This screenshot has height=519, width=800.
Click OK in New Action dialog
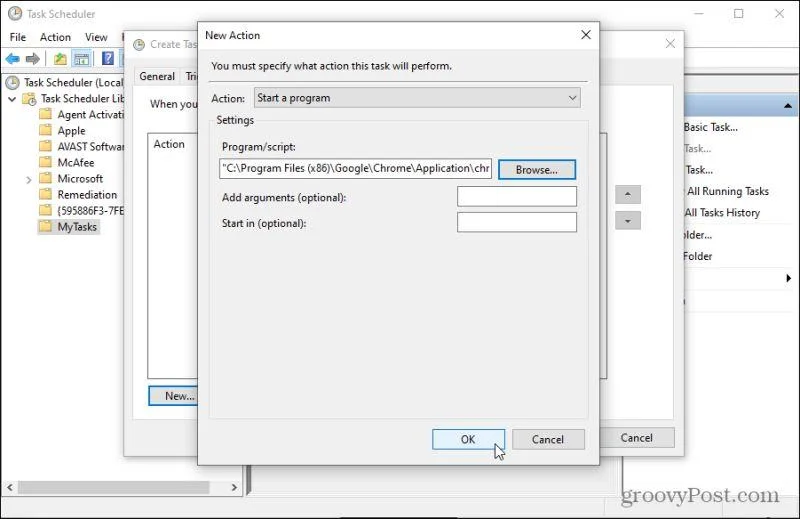point(468,439)
